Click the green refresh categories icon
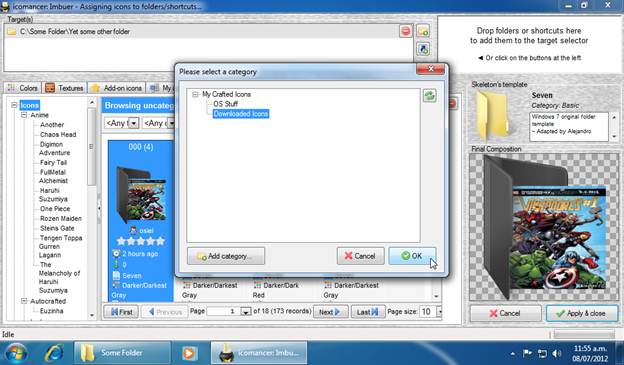Viewport: 624px width, 365px height. (429, 96)
